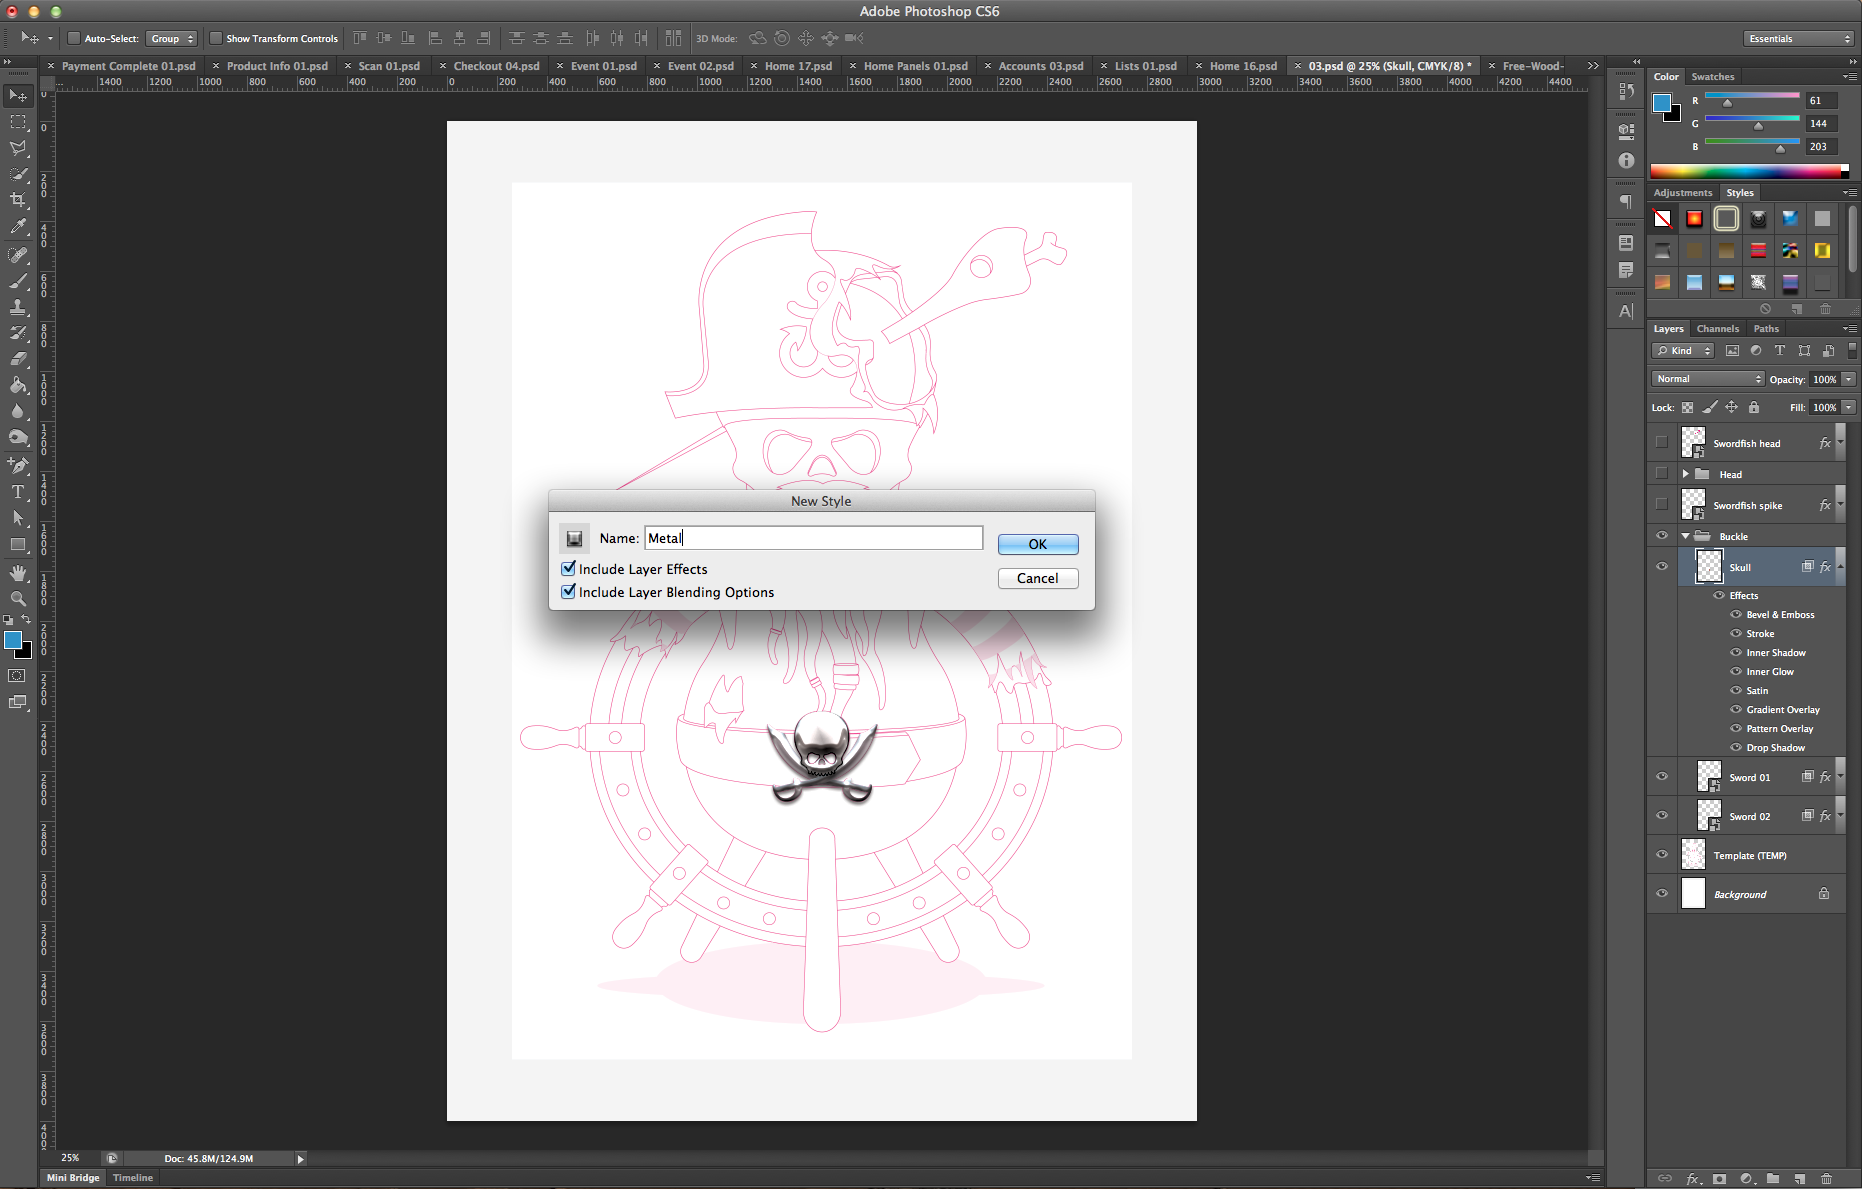Toggle Quick Mask mode
Screen dimensions: 1862x1189
(x=17, y=676)
